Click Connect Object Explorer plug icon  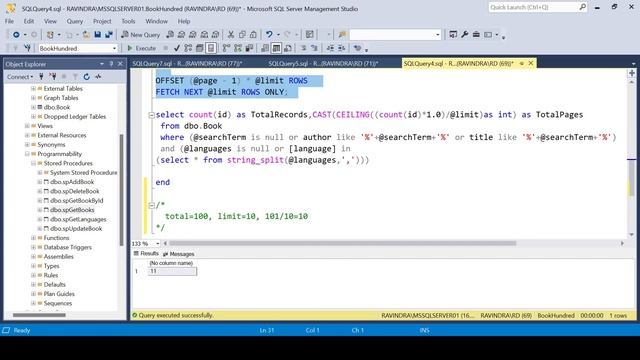[x=41, y=77]
